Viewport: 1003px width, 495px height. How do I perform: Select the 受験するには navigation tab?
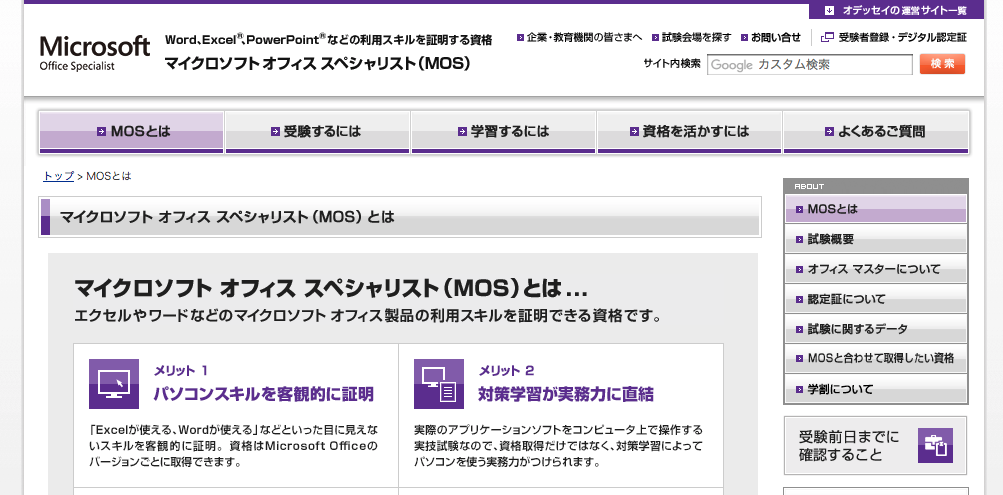coord(317,132)
